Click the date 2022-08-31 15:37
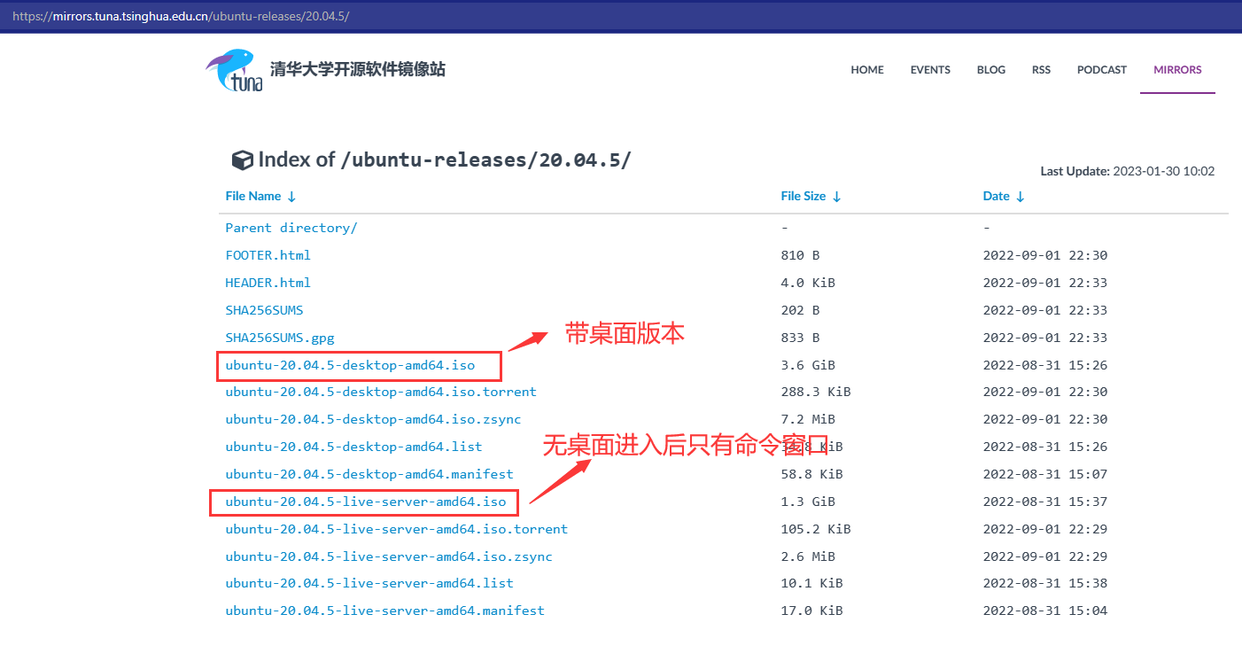The height and width of the screenshot is (669, 1242). click(1045, 501)
